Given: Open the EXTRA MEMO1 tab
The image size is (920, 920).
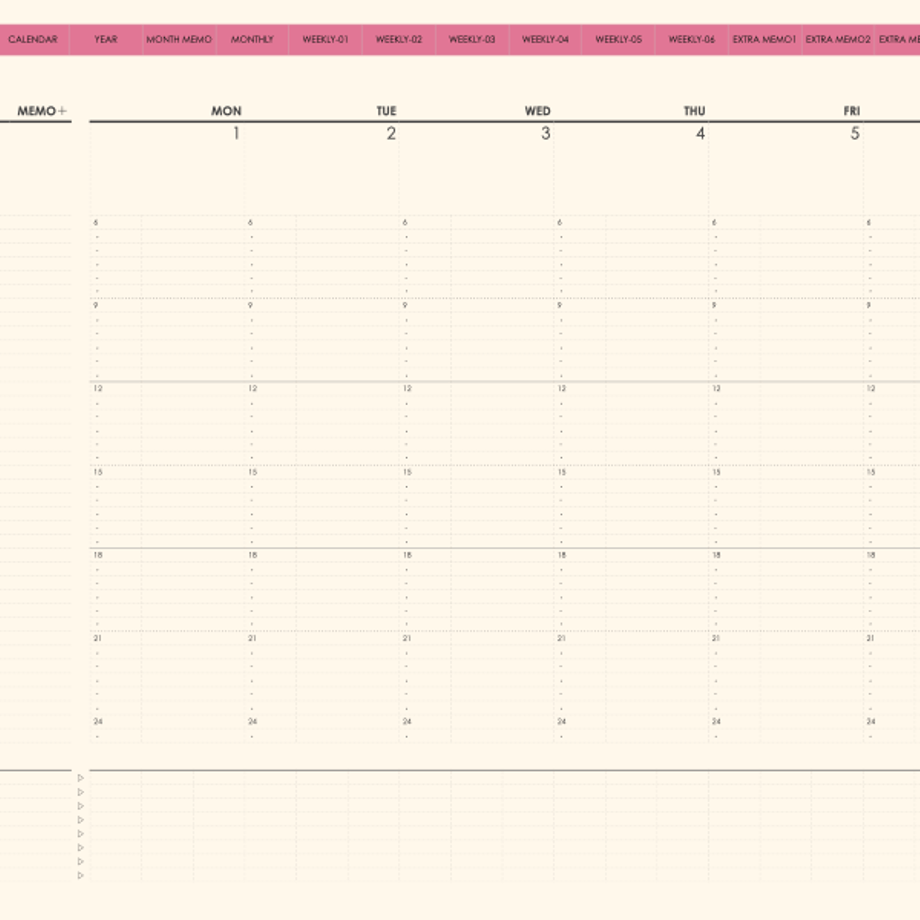Looking at the screenshot, I should point(765,39).
